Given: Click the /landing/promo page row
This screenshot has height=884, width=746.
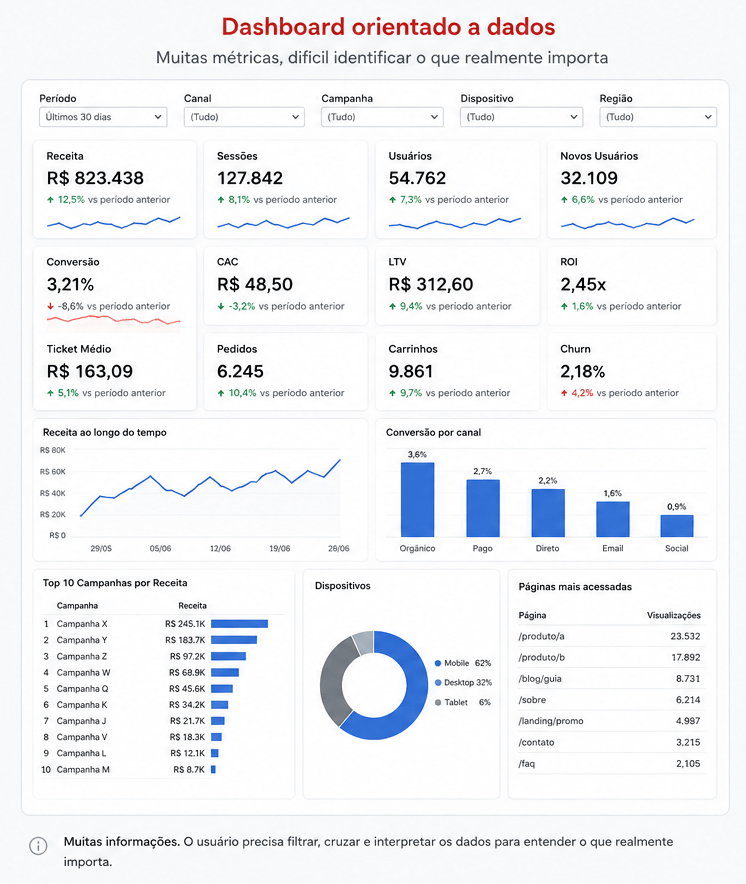Looking at the screenshot, I should [x=610, y=721].
